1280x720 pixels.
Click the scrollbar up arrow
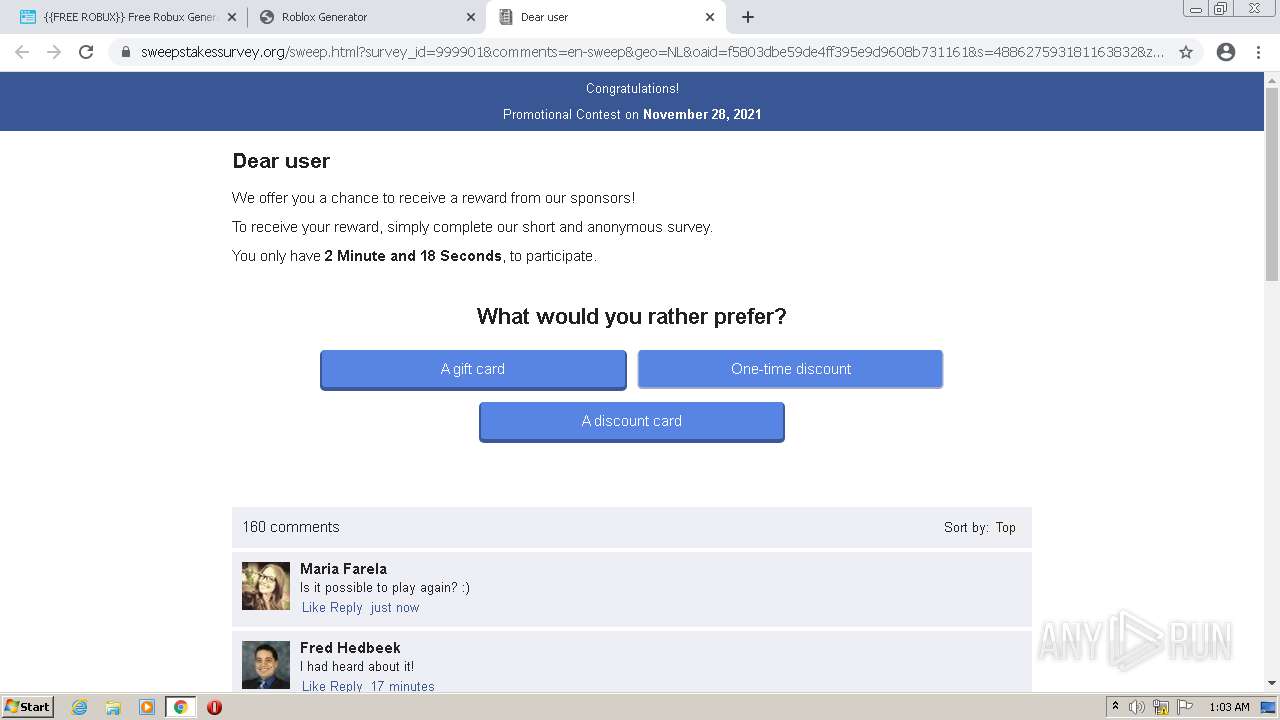1272,80
